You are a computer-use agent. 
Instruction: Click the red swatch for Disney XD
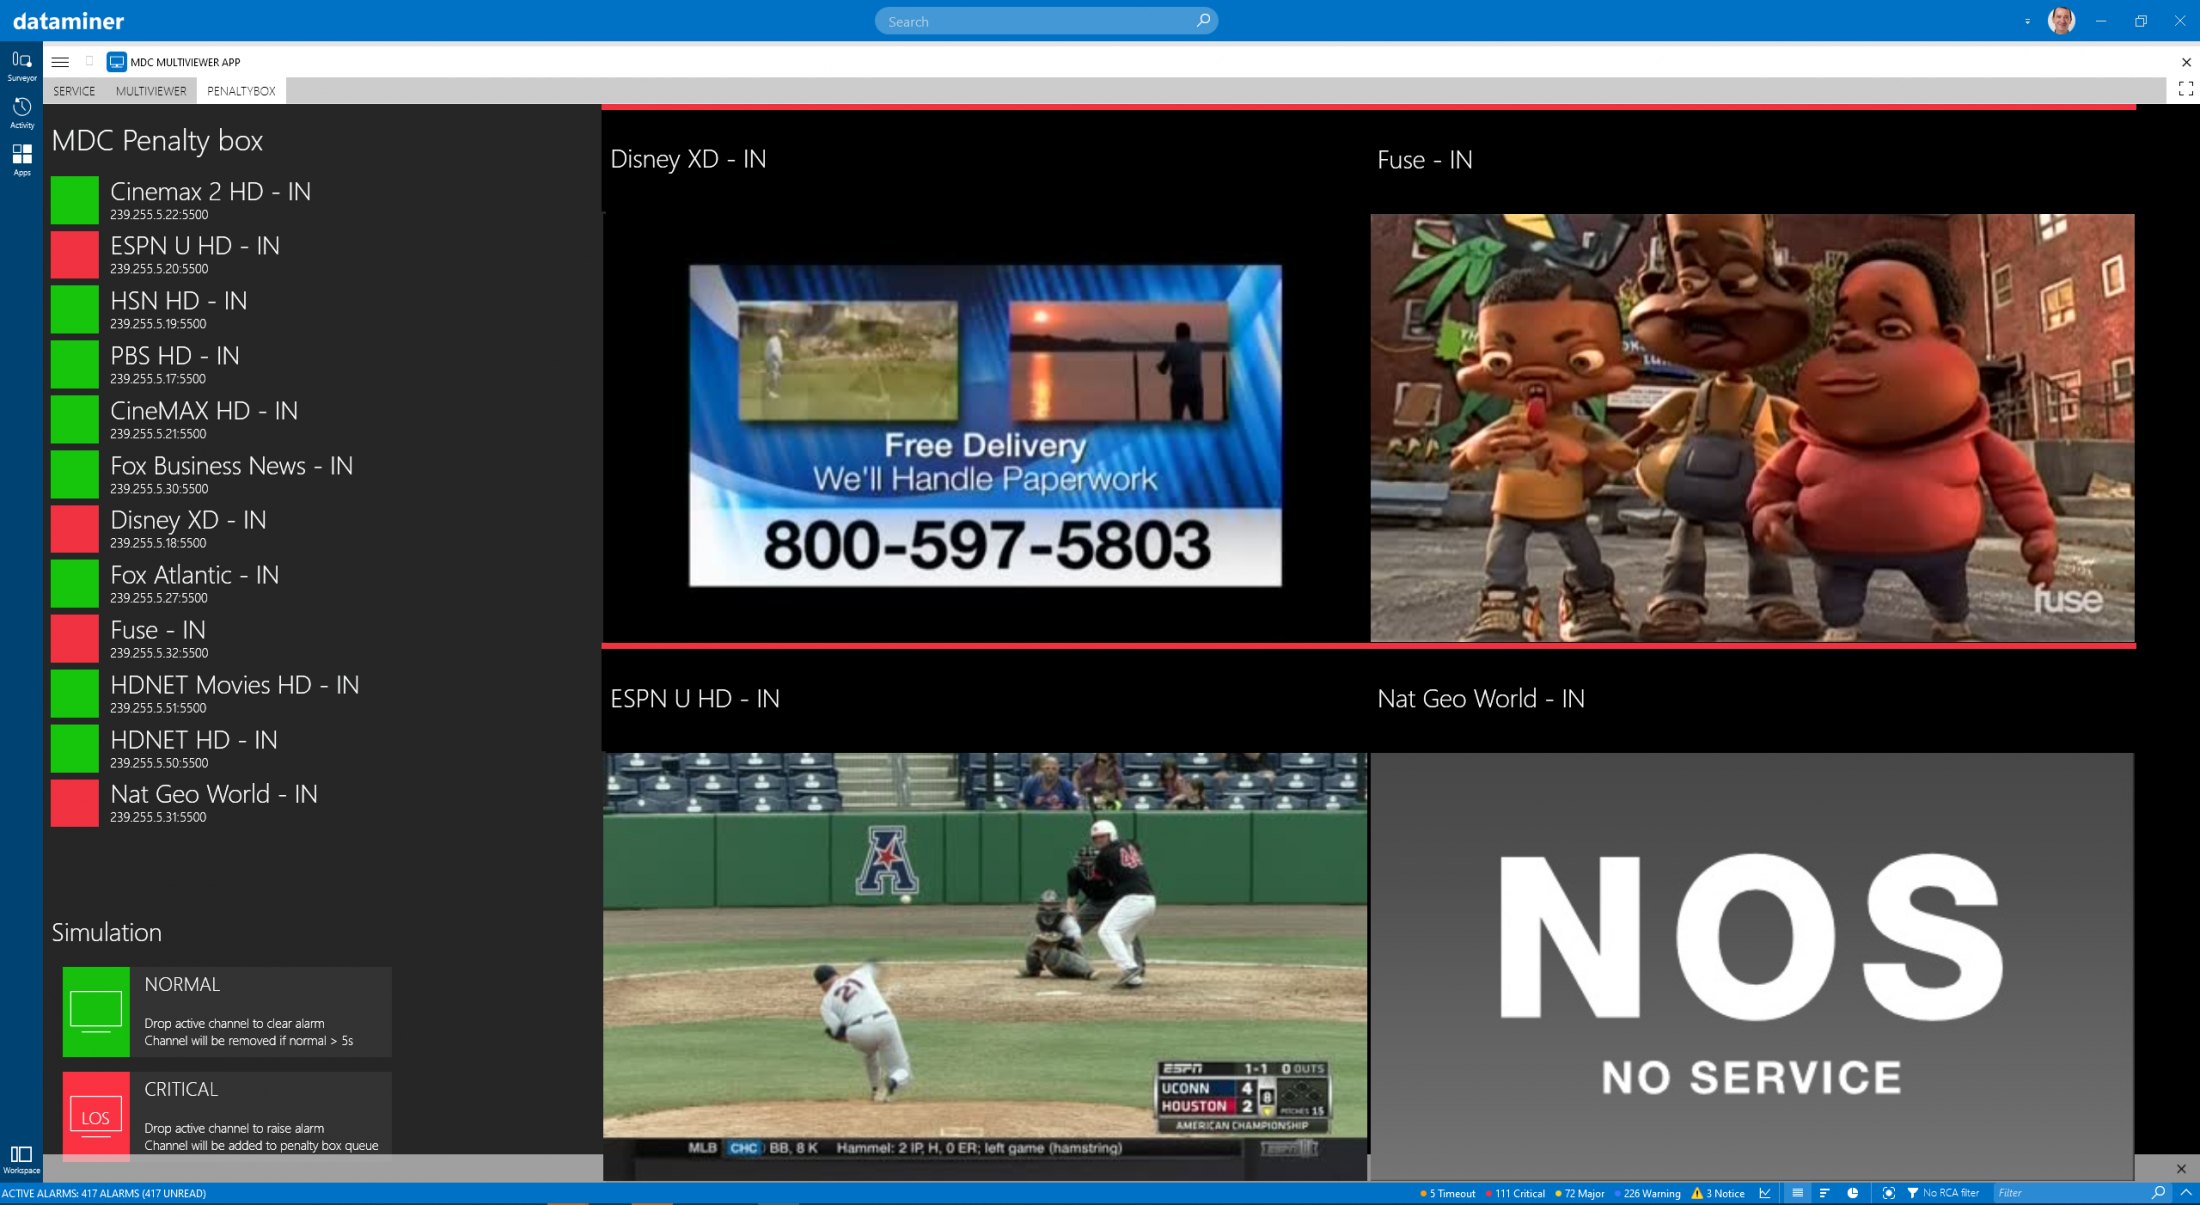click(75, 528)
